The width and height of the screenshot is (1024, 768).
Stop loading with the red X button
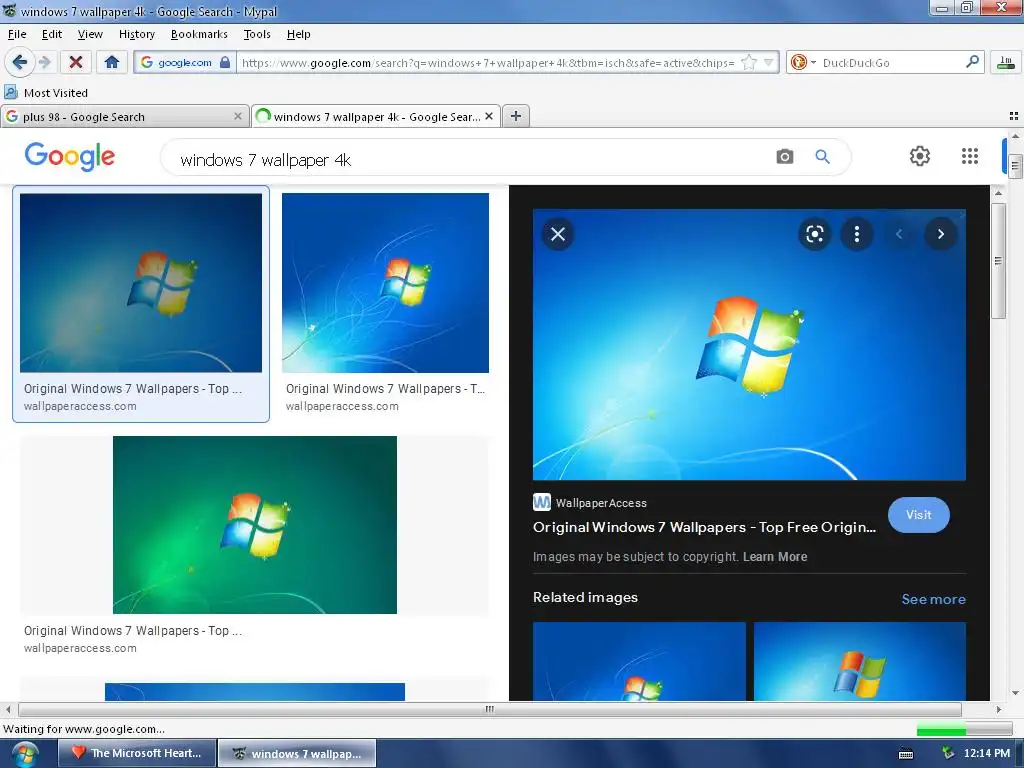tap(76, 63)
